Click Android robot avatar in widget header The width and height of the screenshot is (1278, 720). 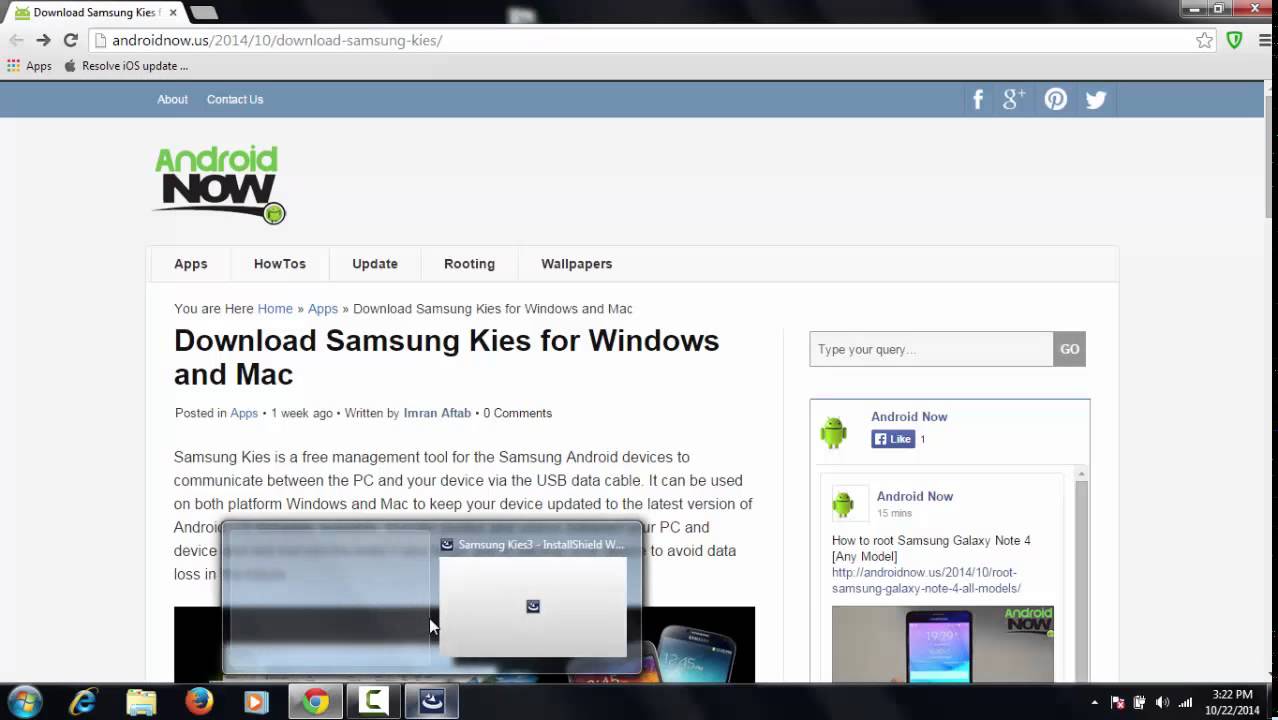[834, 431]
